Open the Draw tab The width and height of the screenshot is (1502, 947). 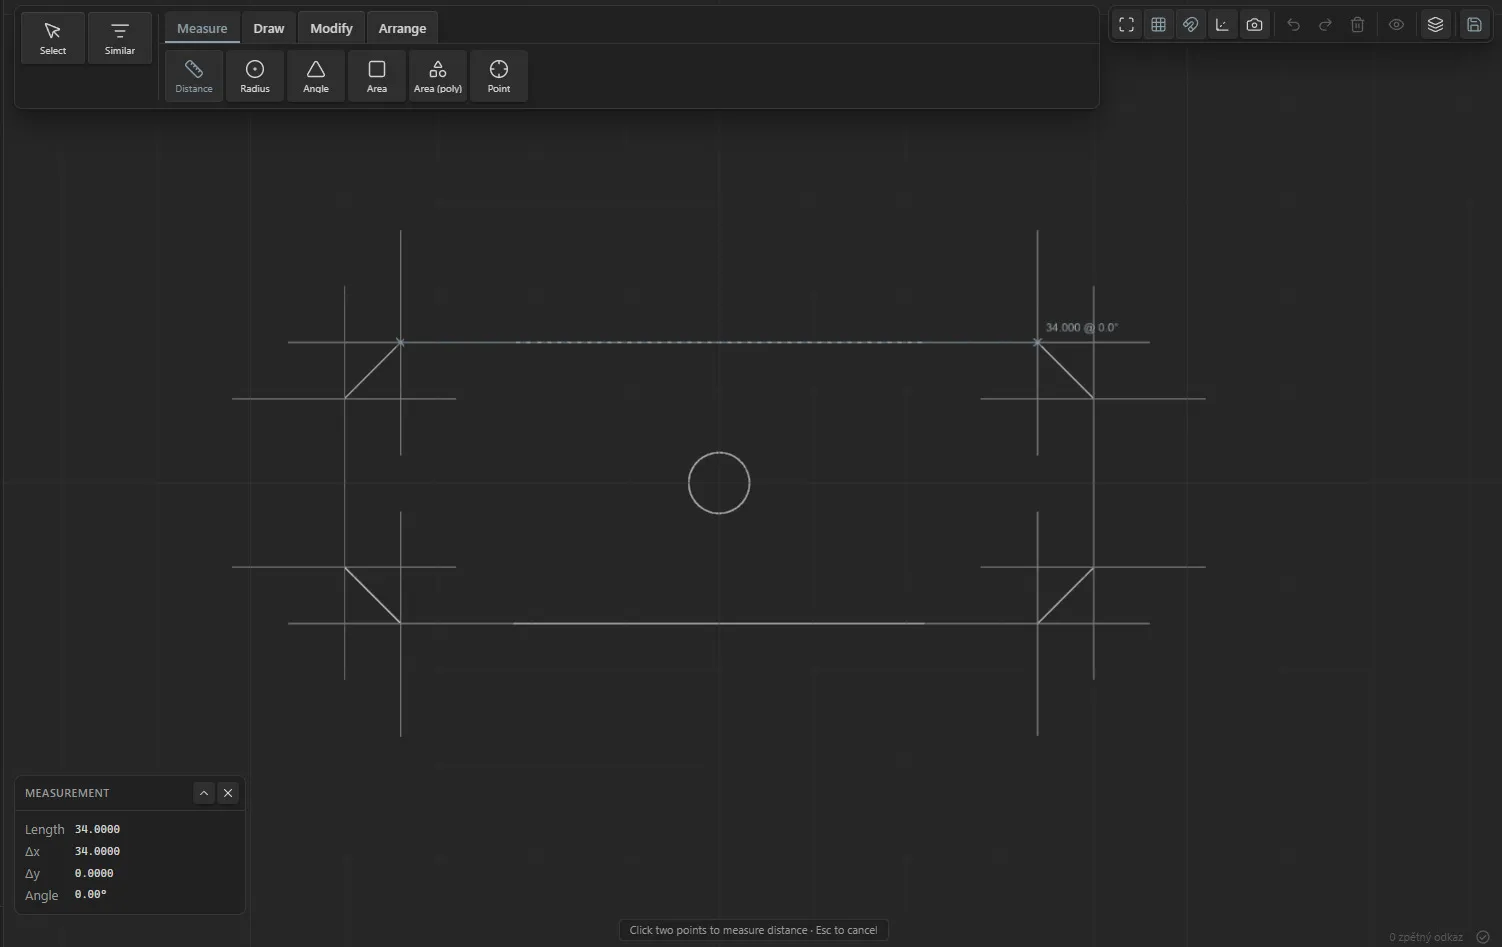269,28
